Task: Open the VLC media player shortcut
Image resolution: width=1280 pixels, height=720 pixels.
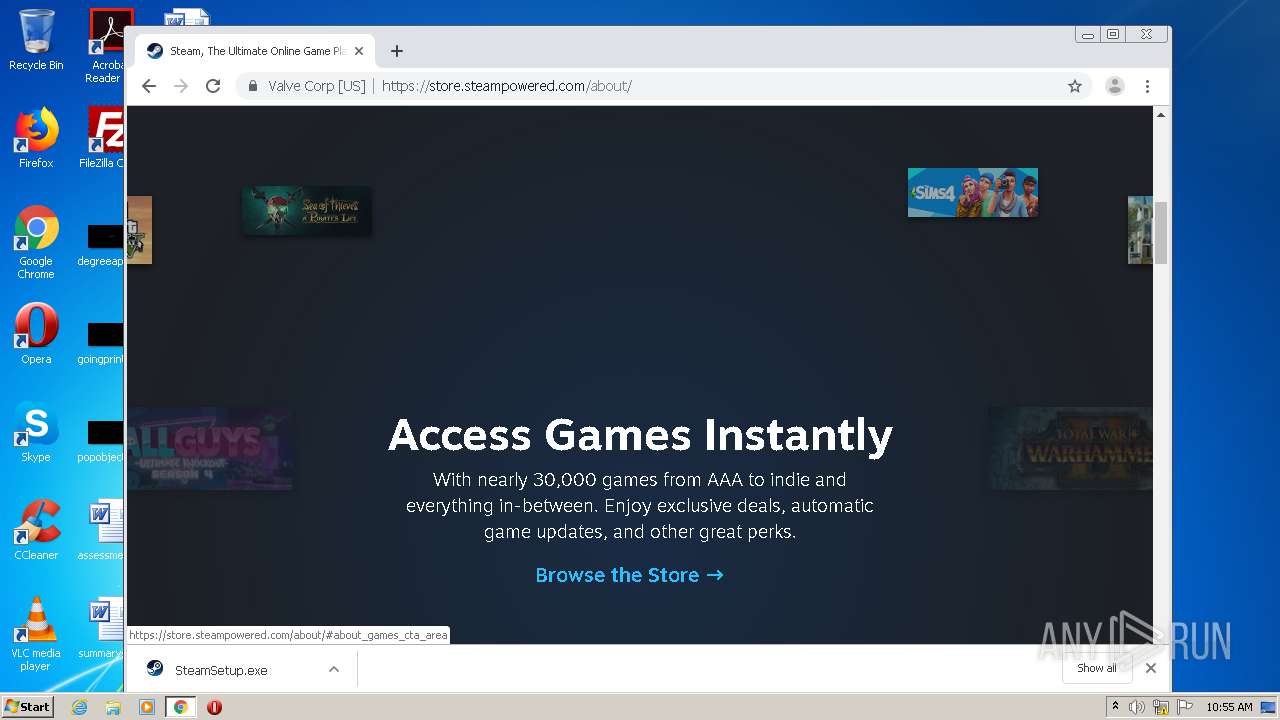Action: [36, 634]
